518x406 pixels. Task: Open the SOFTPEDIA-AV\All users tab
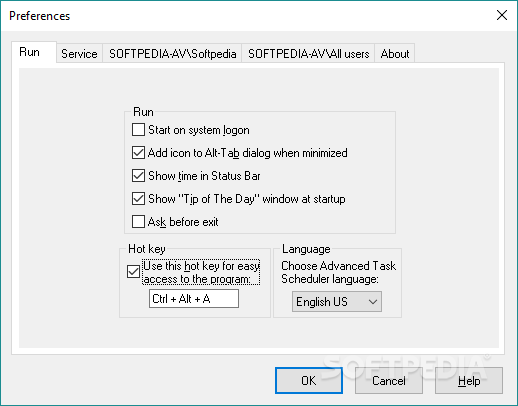pyautogui.click(x=308, y=54)
